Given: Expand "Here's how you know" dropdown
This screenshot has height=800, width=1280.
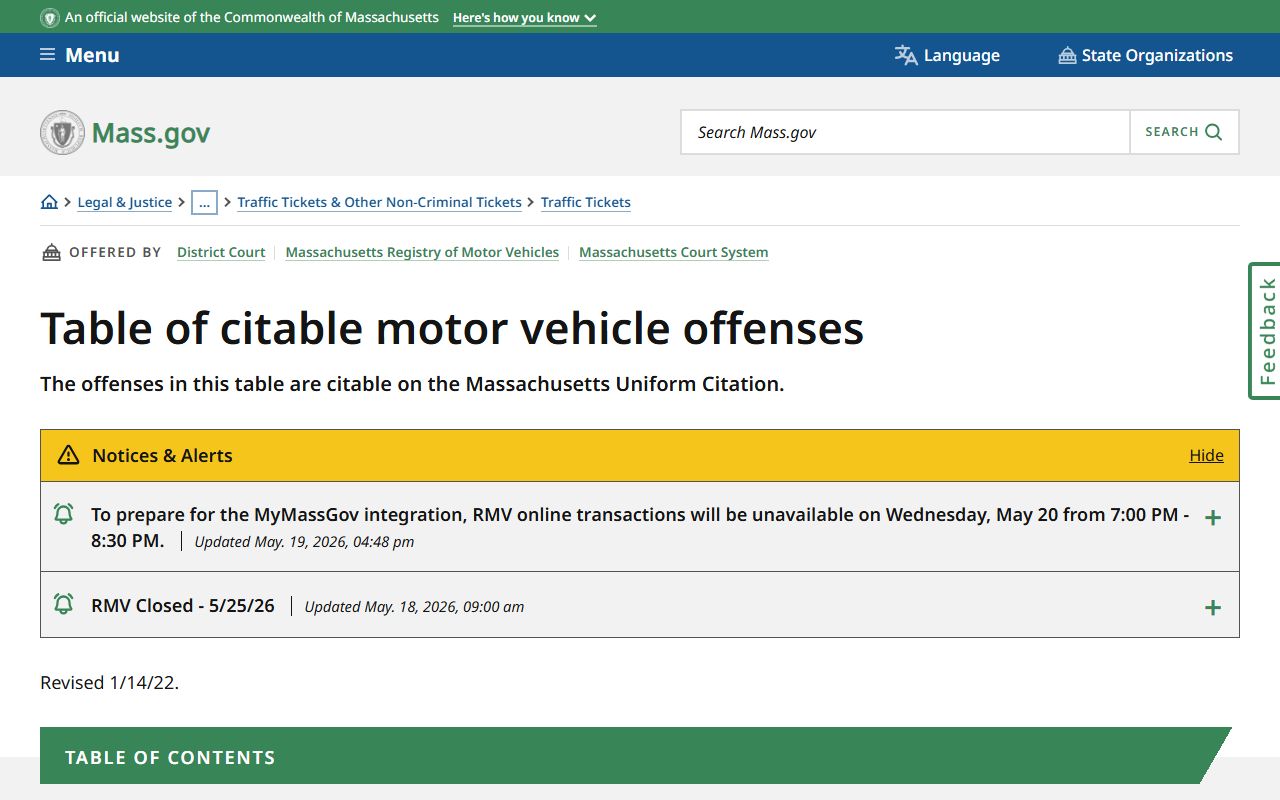Looking at the screenshot, I should (524, 18).
